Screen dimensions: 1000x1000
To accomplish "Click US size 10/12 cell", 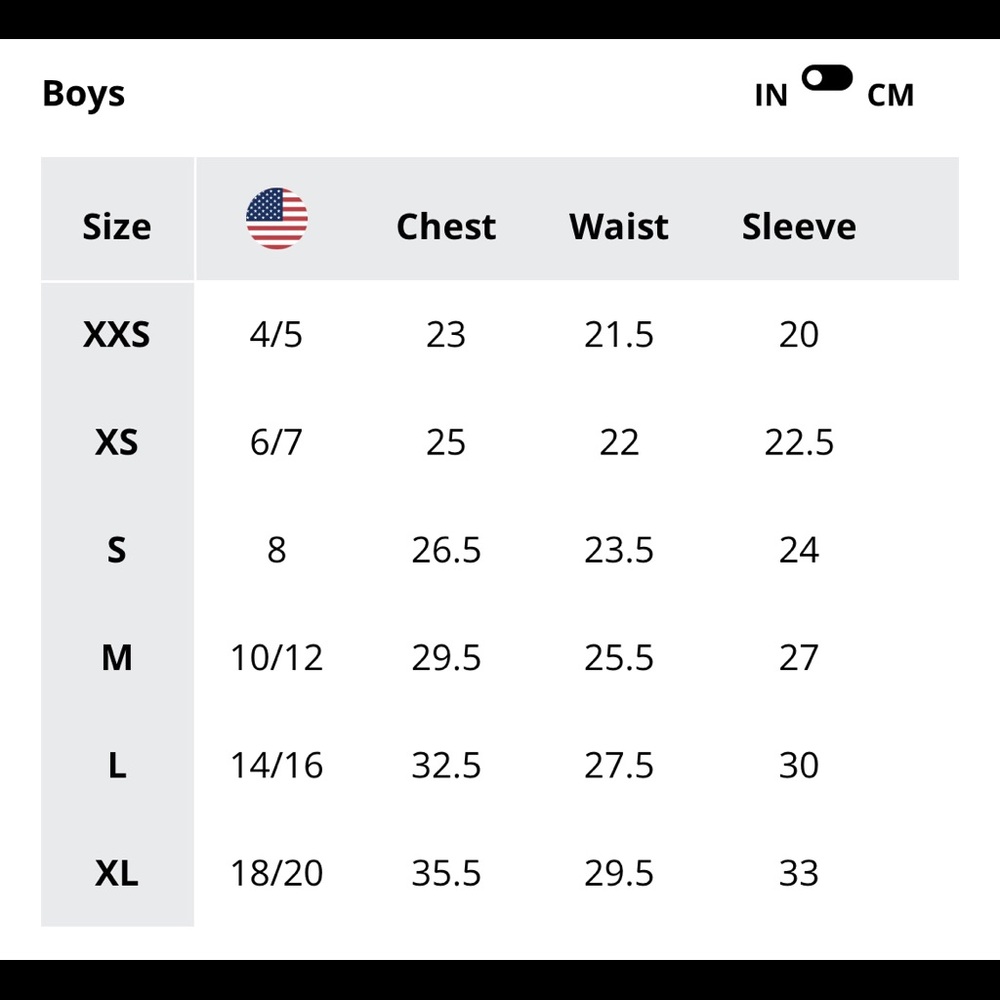I will click(277, 658).
